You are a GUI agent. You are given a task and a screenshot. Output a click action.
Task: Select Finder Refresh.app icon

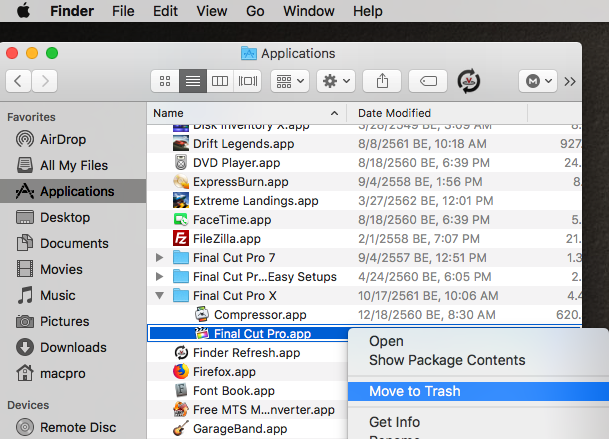tap(181, 352)
